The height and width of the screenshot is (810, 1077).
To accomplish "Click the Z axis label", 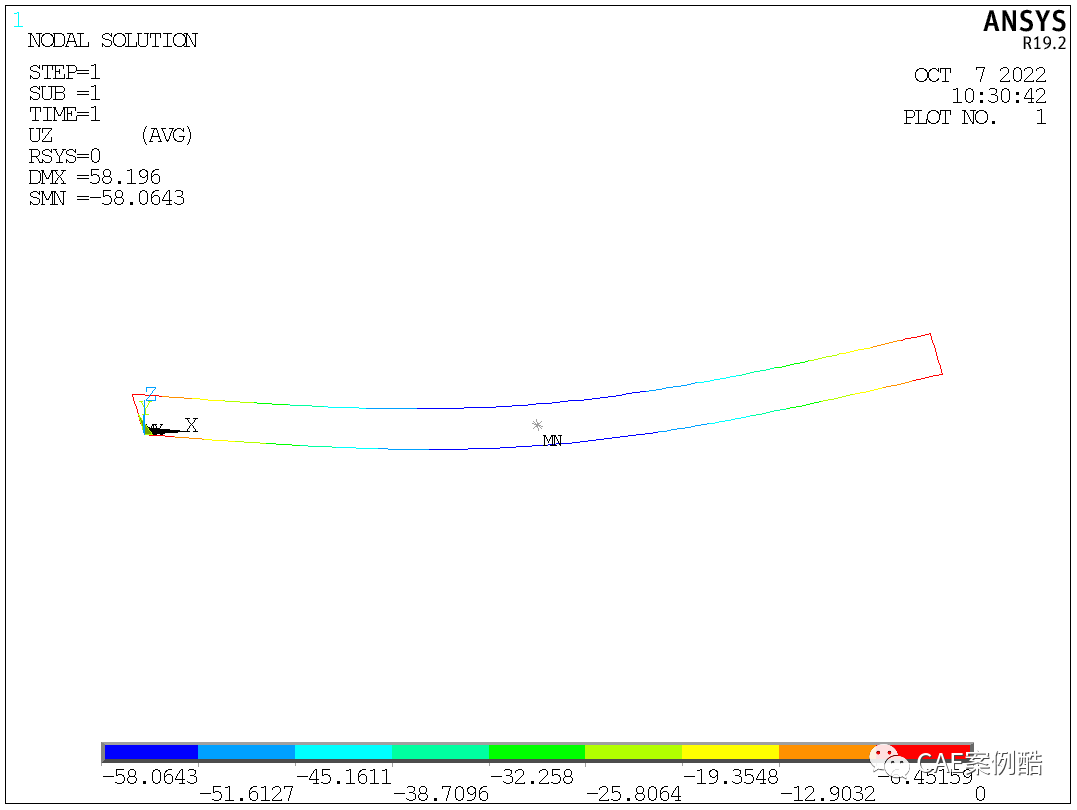I will pos(151,394).
